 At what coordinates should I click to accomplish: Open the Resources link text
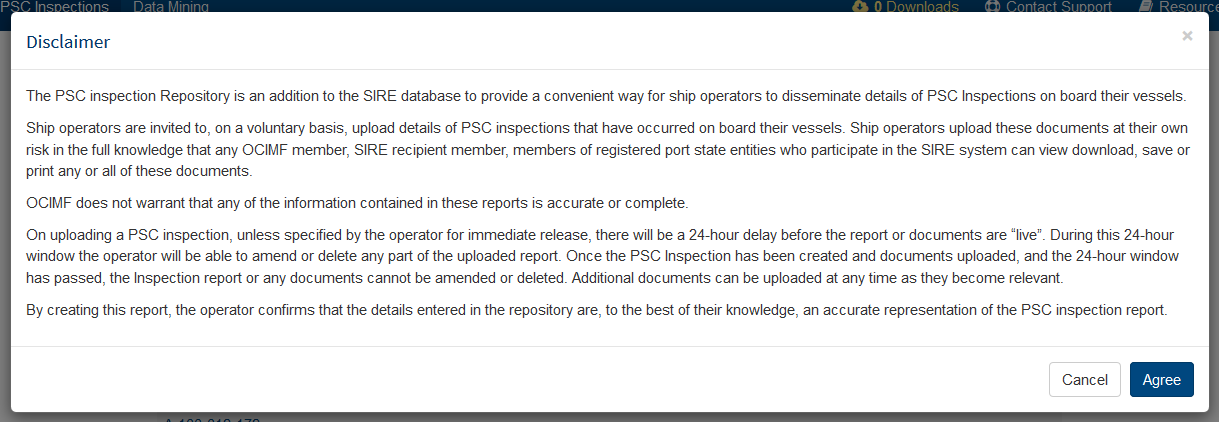(x=1189, y=6)
